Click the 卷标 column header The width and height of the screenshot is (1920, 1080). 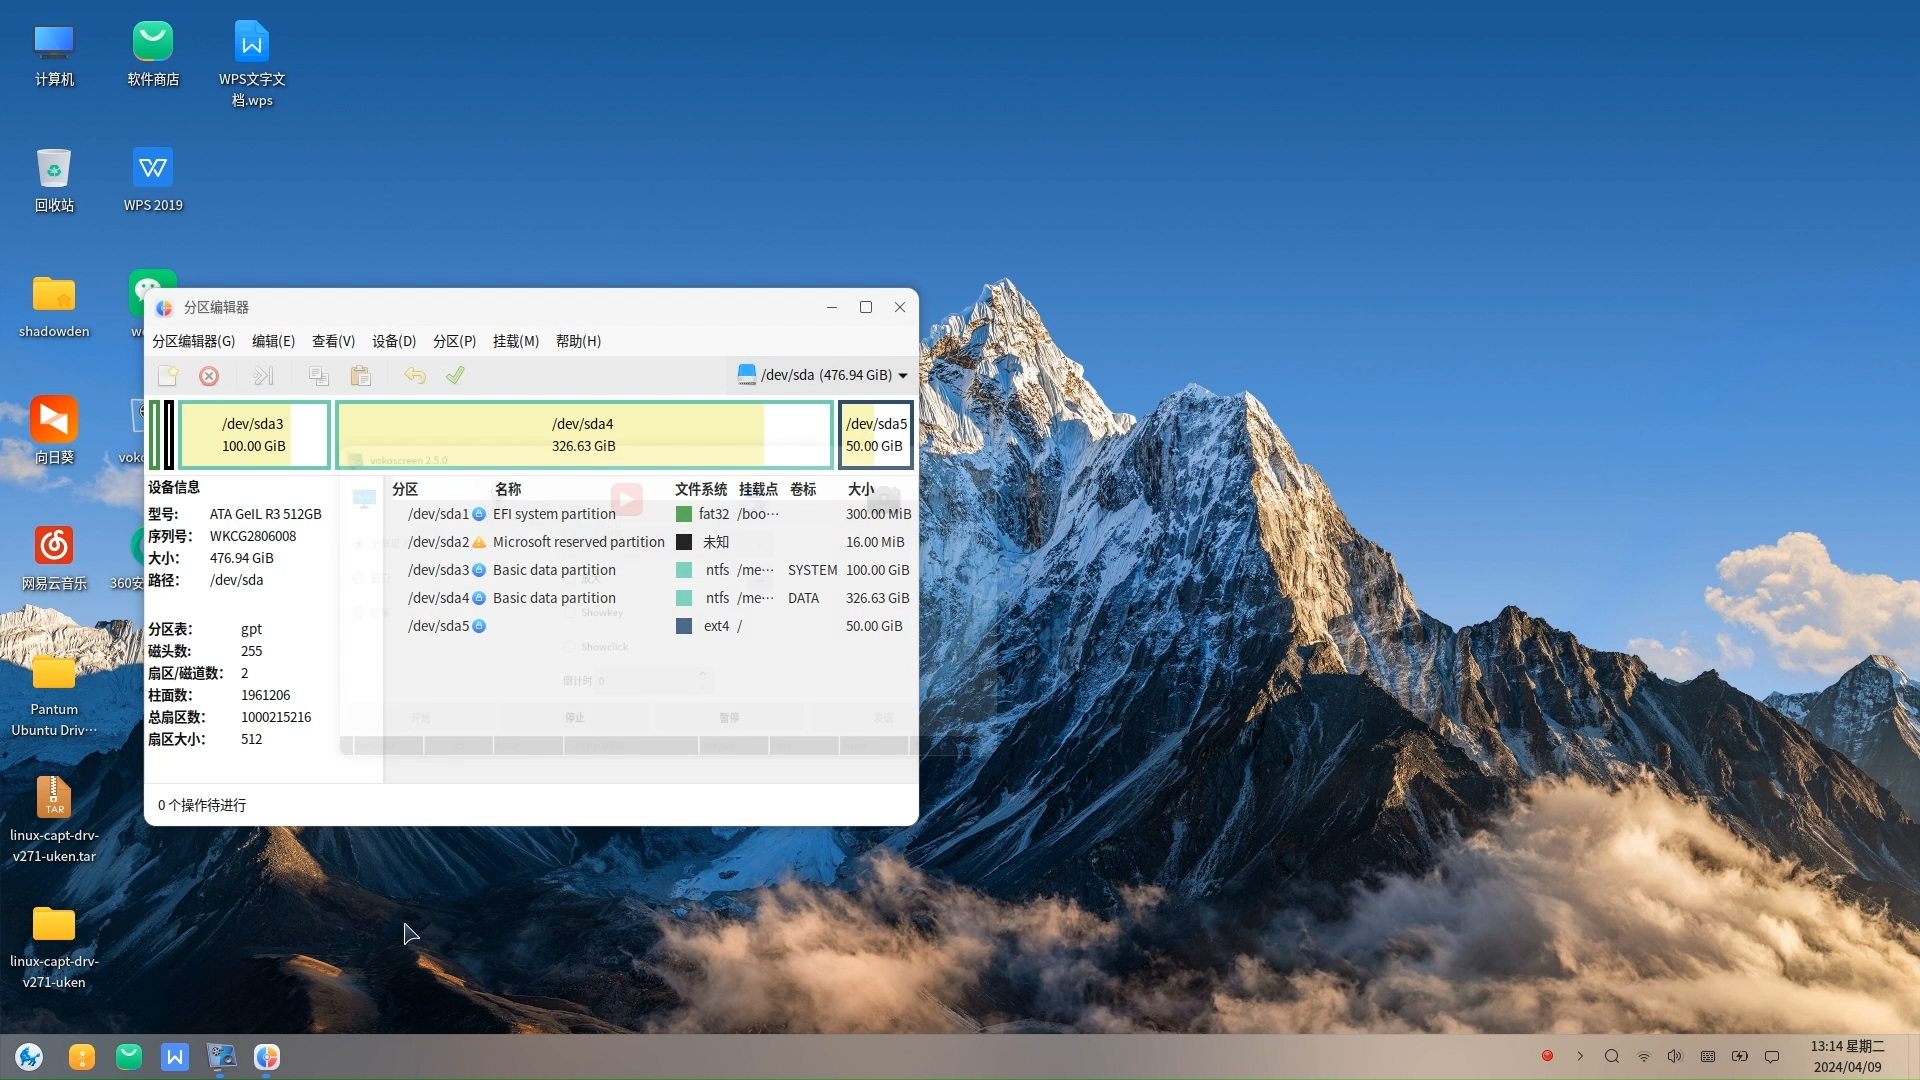[803, 489]
